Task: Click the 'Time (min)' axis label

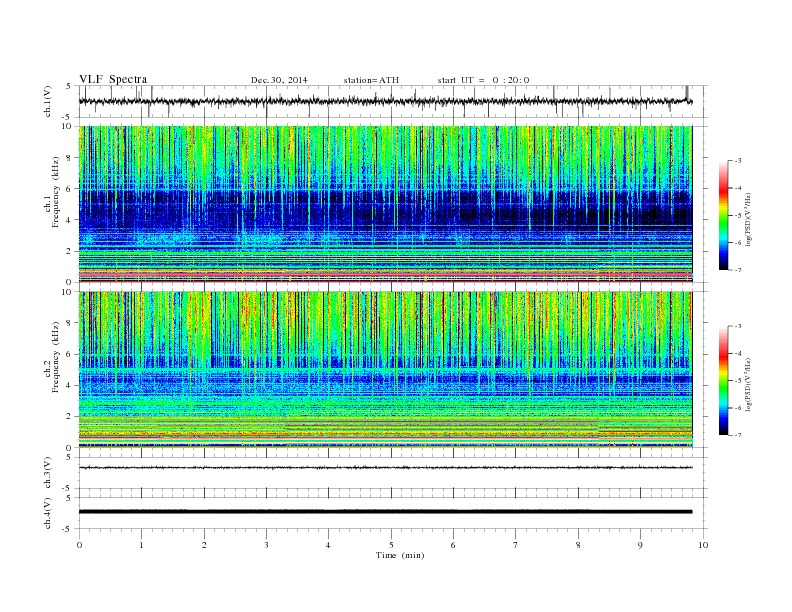Action: (x=400, y=555)
